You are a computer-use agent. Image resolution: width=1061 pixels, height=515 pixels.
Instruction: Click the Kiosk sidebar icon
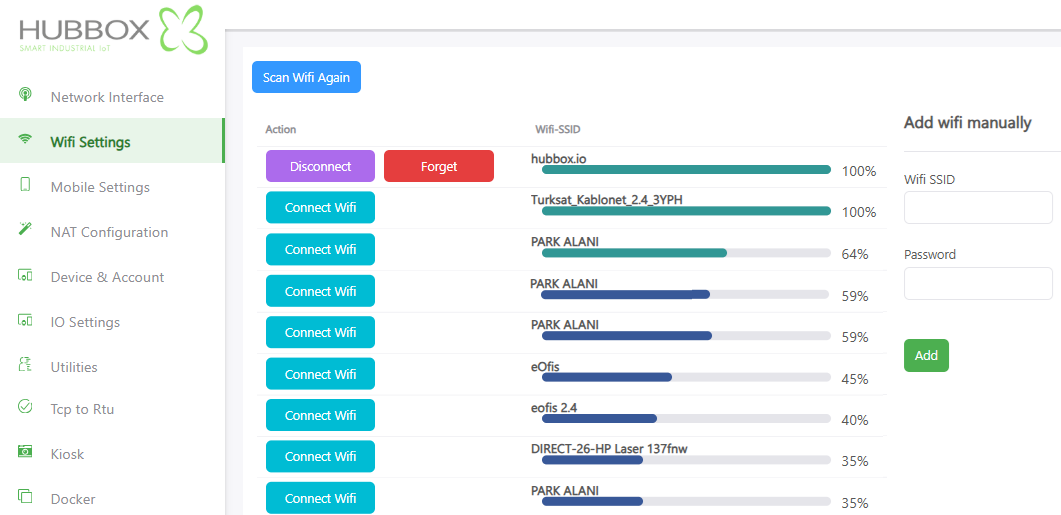26,452
